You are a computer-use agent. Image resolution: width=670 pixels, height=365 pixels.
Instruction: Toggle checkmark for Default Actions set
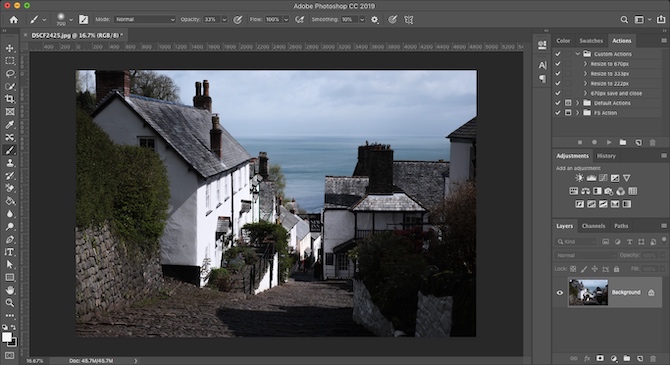(x=558, y=103)
